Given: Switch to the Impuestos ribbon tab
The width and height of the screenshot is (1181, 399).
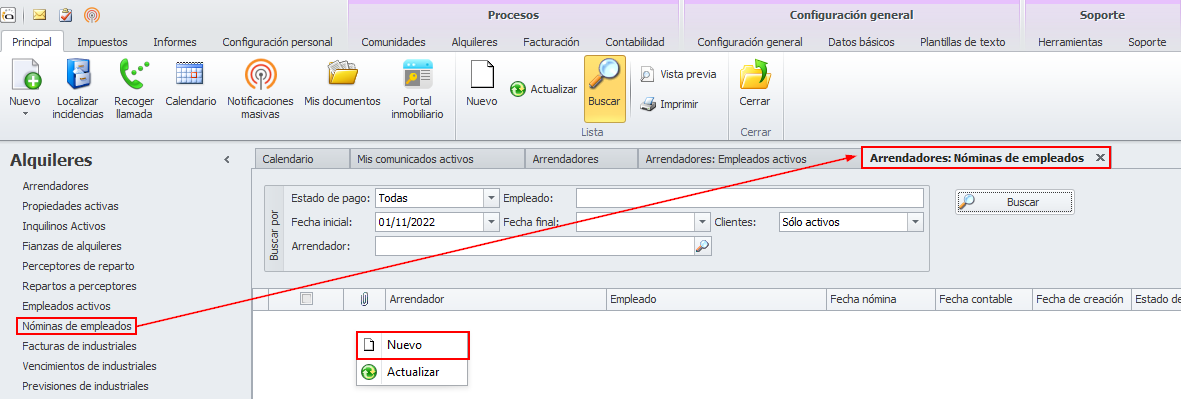Looking at the screenshot, I should (x=102, y=42).
